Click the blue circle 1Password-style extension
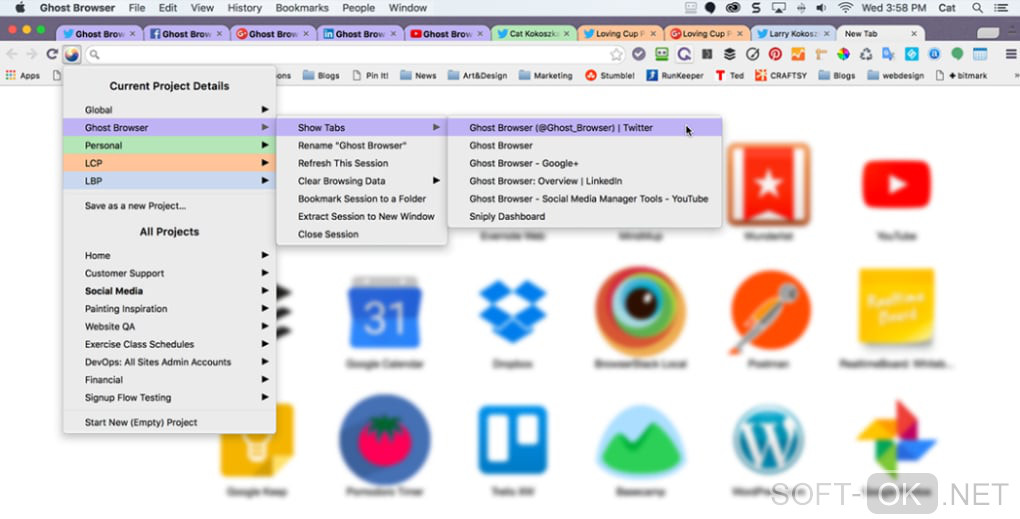This screenshot has height=519, width=1020. click(934, 54)
